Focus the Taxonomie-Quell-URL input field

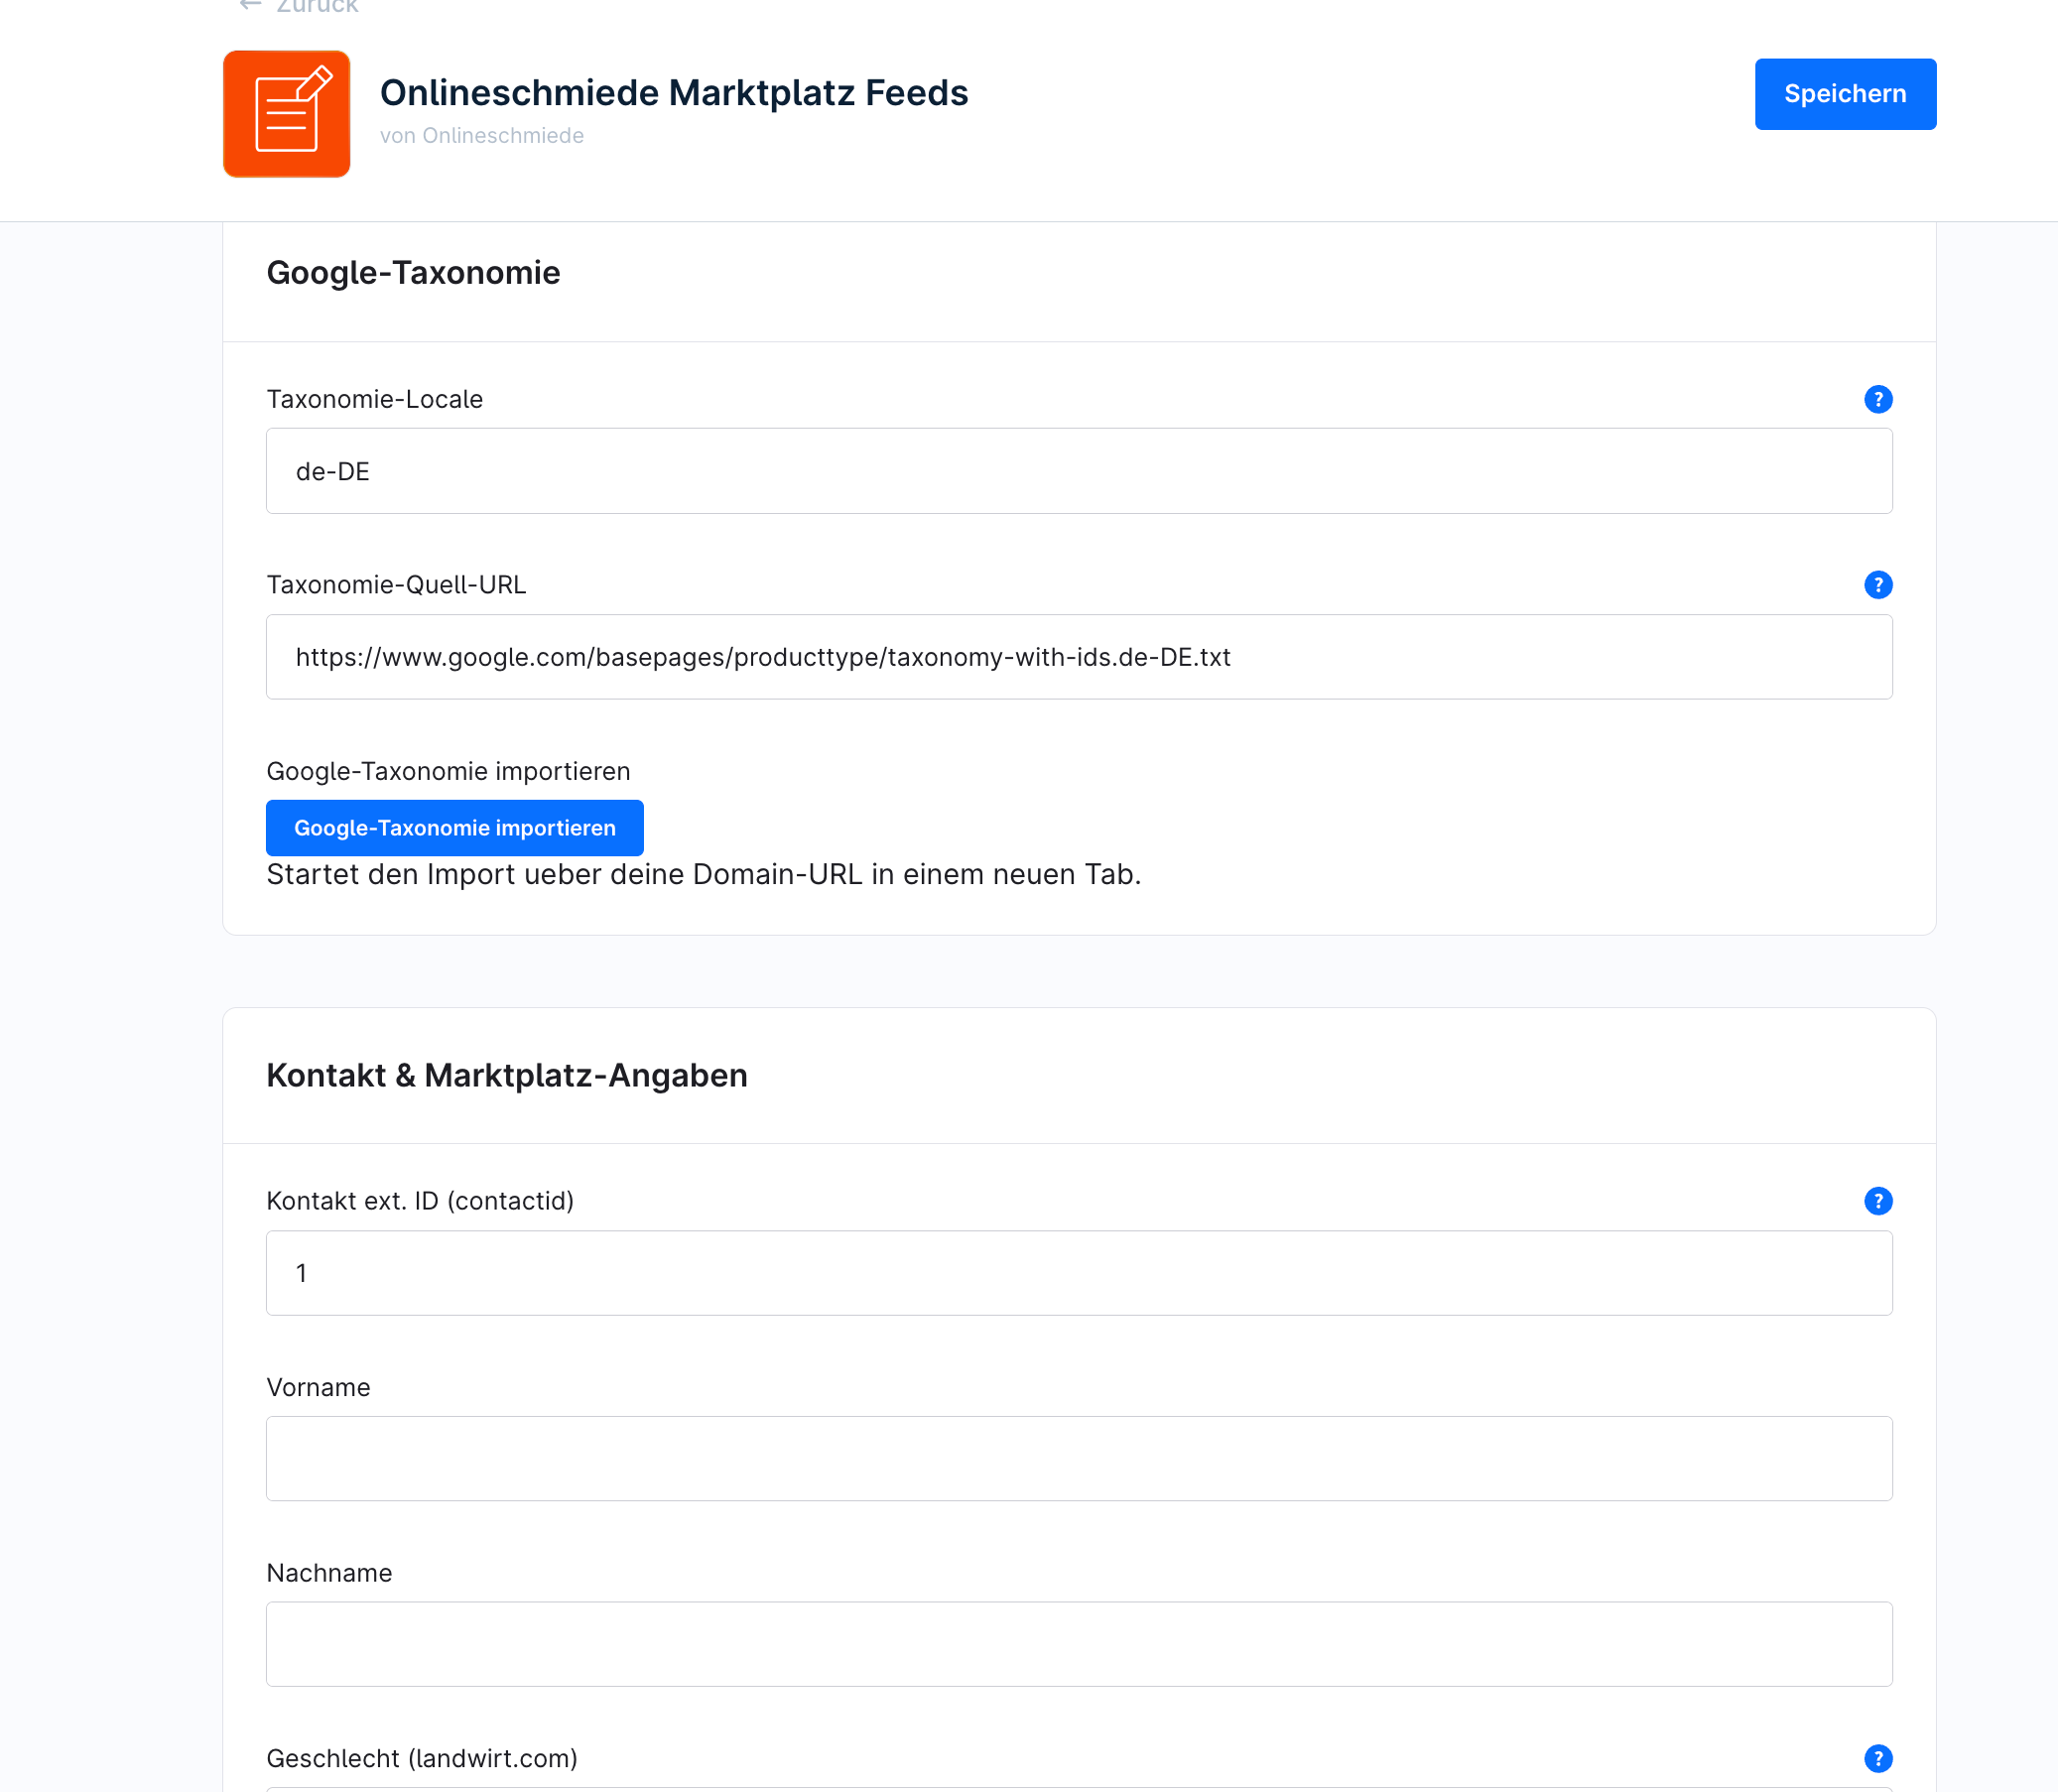1079,657
